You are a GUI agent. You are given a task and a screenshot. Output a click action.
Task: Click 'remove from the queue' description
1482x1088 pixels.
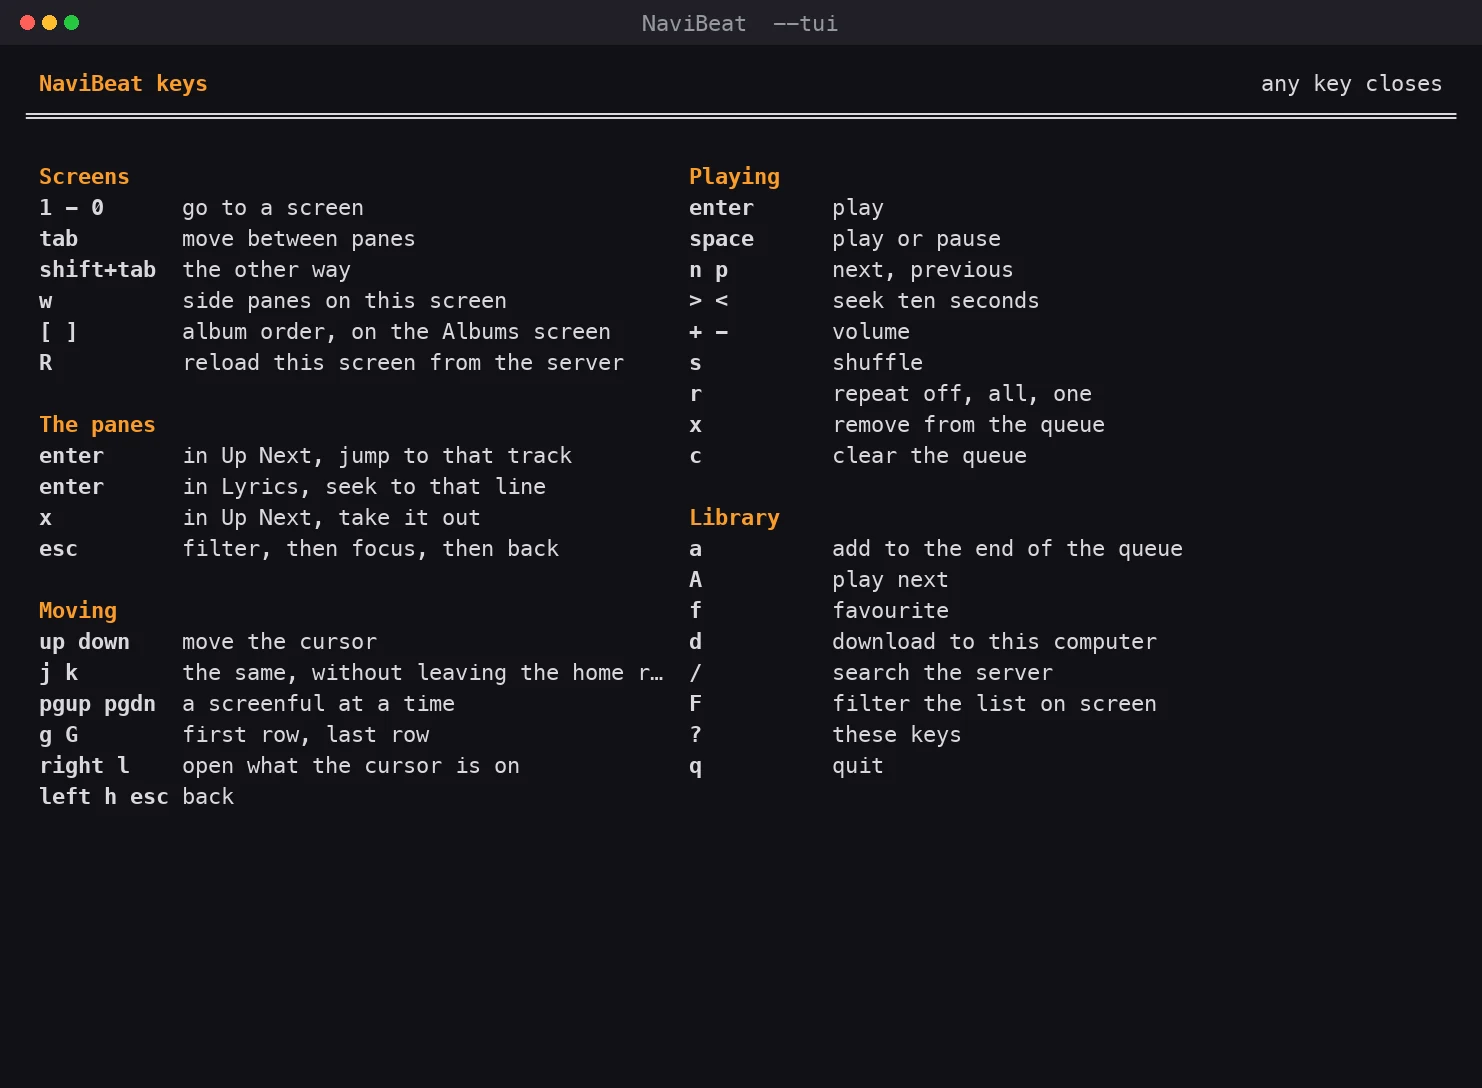[x=968, y=425]
